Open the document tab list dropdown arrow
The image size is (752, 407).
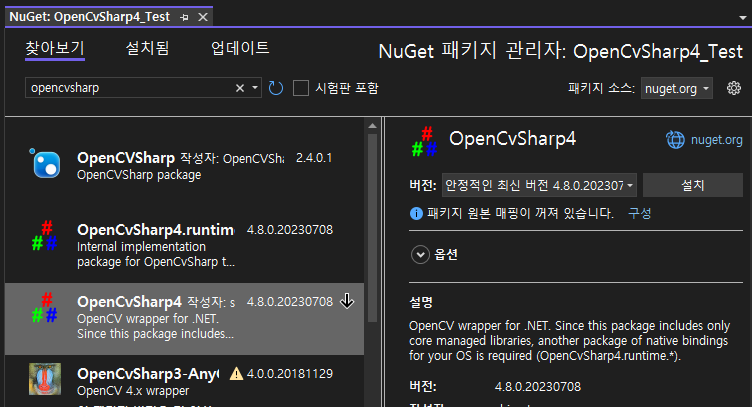[x=743, y=18]
